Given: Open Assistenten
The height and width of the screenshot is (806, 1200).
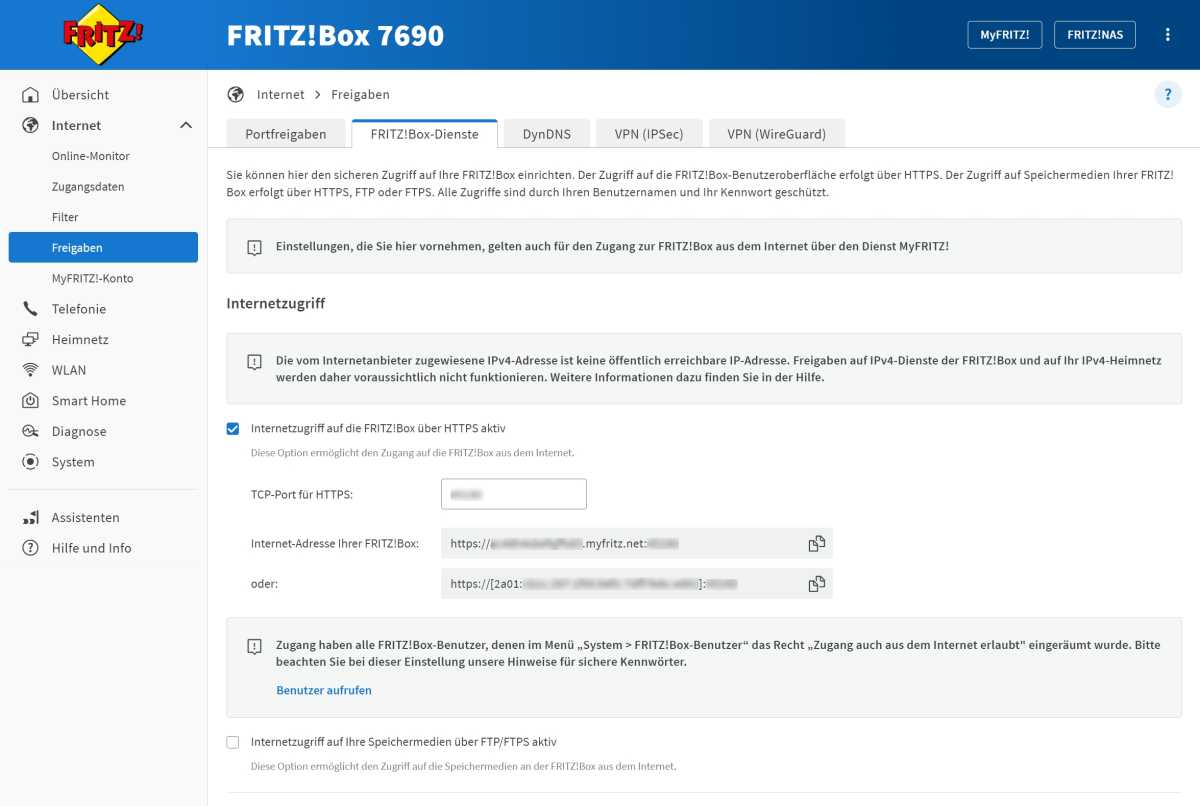Looking at the screenshot, I should pos(85,518).
